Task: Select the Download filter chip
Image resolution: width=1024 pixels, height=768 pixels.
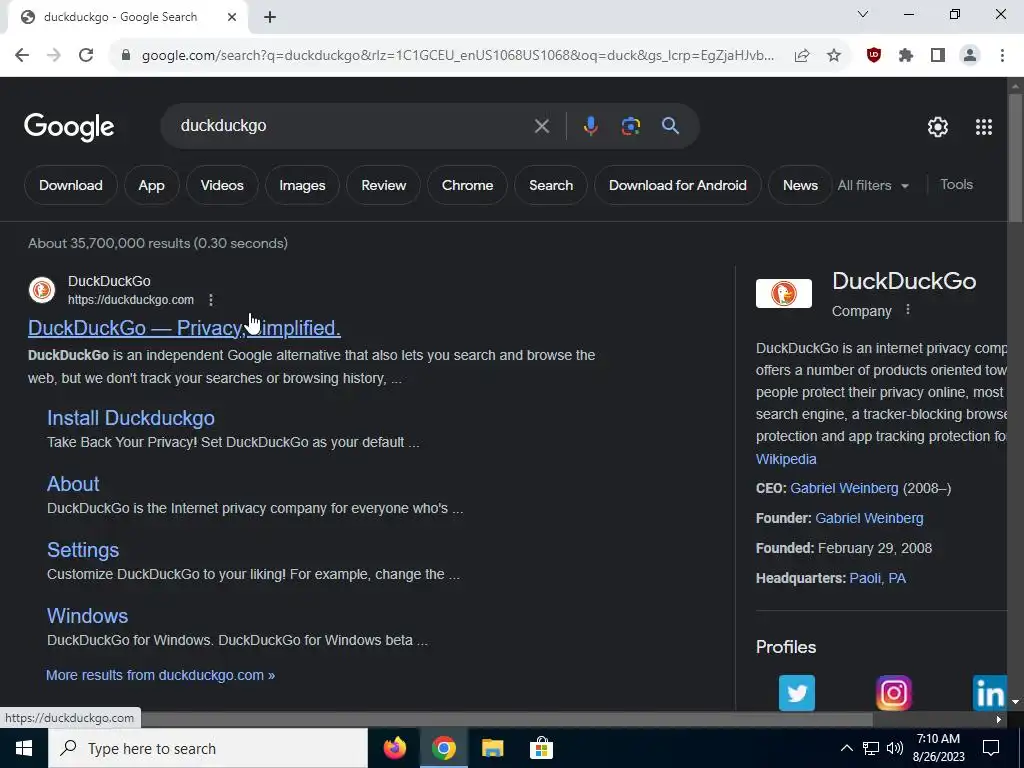Action: (x=71, y=185)
